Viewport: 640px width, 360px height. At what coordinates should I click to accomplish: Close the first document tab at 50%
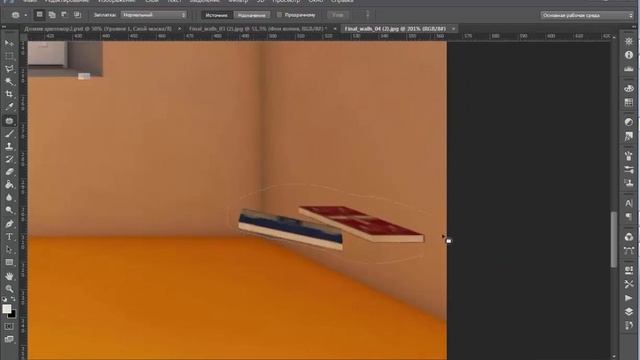click(x=180, y=29)
